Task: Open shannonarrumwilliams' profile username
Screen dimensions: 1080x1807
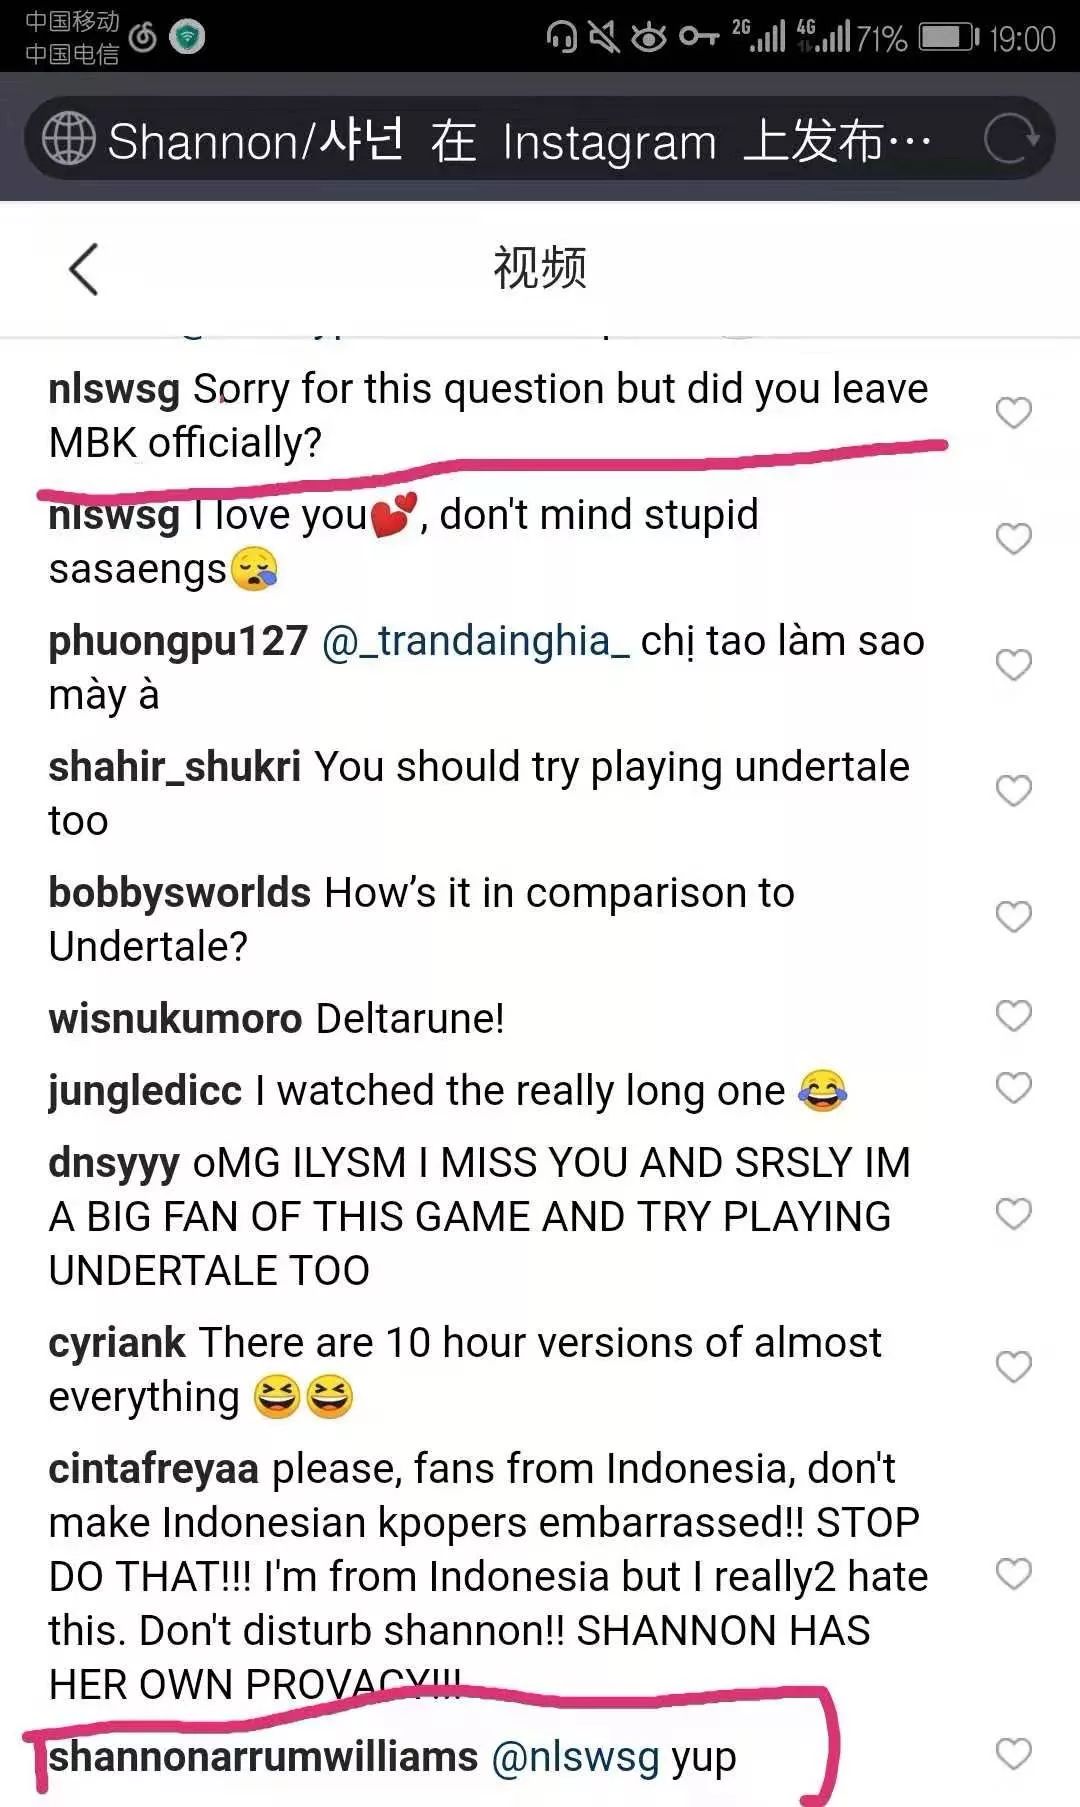Action: click(x=263, y=1757)
